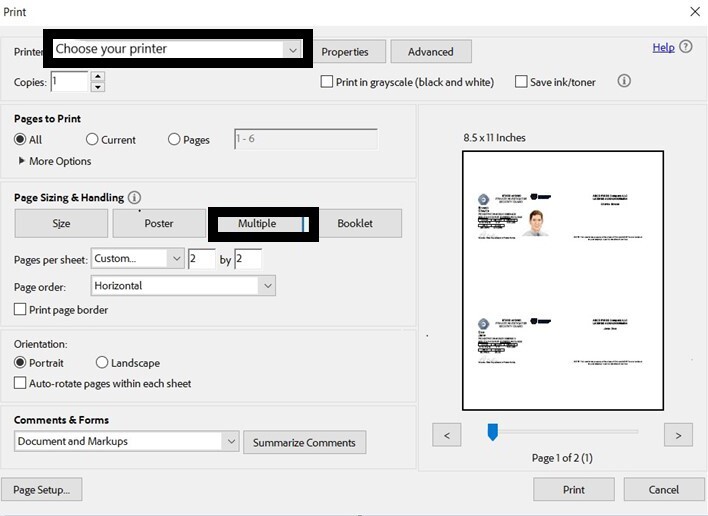Click the Page Sizing & Handling info icon
Screen dimensions: 708x516
point(134,197)
